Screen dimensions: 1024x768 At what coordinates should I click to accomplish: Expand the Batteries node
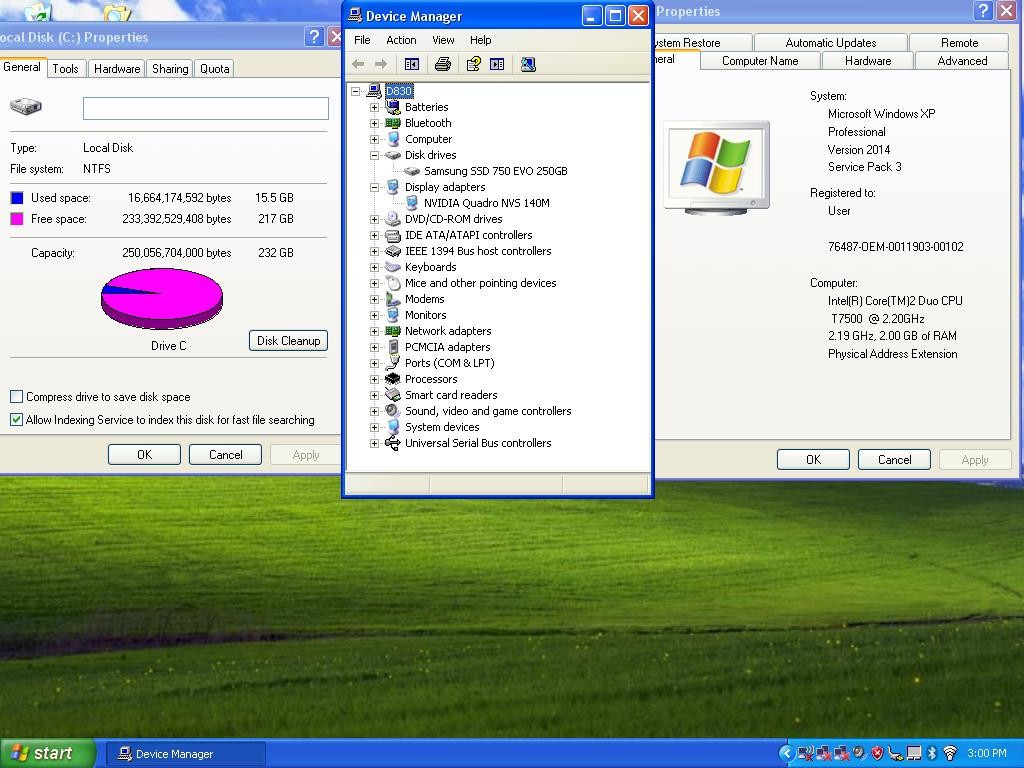tap(374, 107)
